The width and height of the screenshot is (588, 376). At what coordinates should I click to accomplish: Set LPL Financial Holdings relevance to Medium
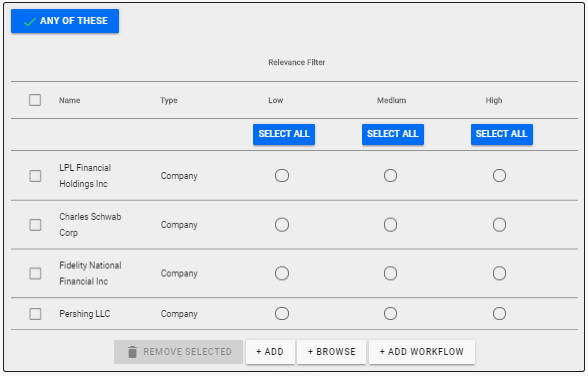tap(390, 175)
